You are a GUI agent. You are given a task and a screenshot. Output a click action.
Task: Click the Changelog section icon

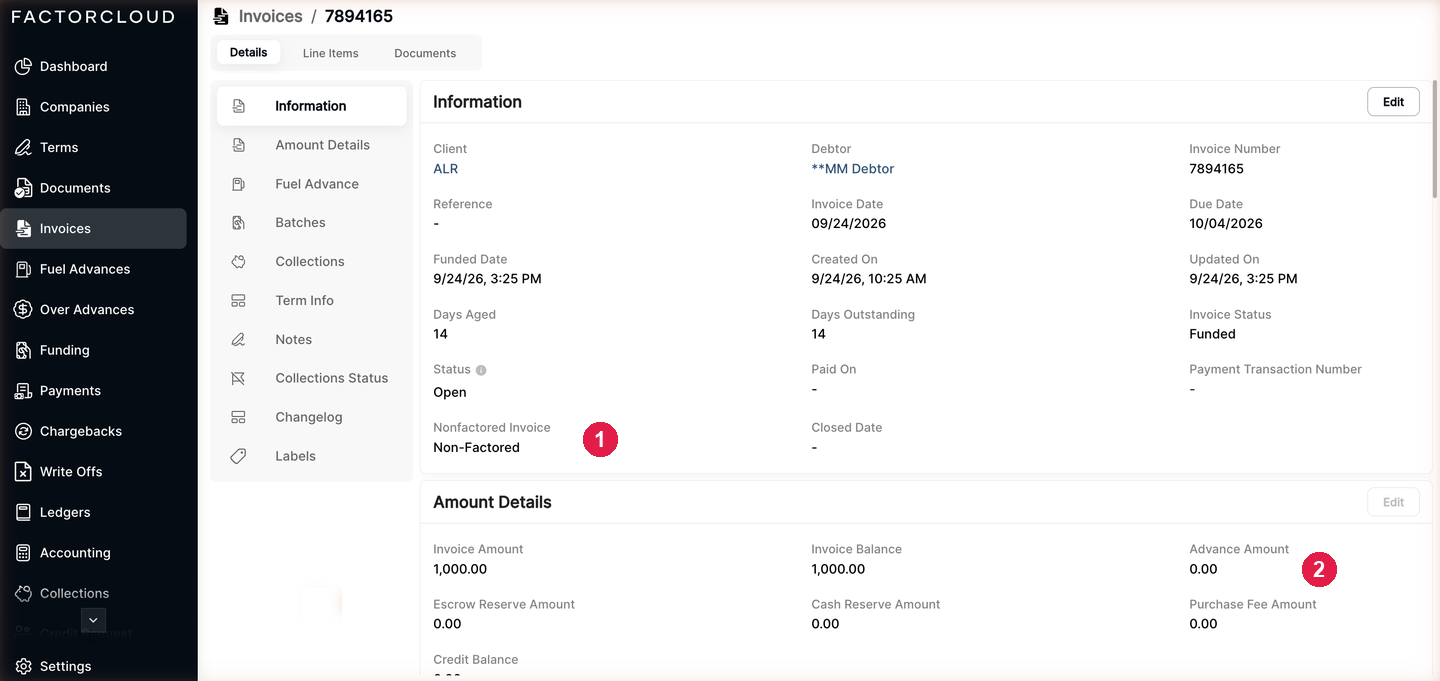click(238, 417)
